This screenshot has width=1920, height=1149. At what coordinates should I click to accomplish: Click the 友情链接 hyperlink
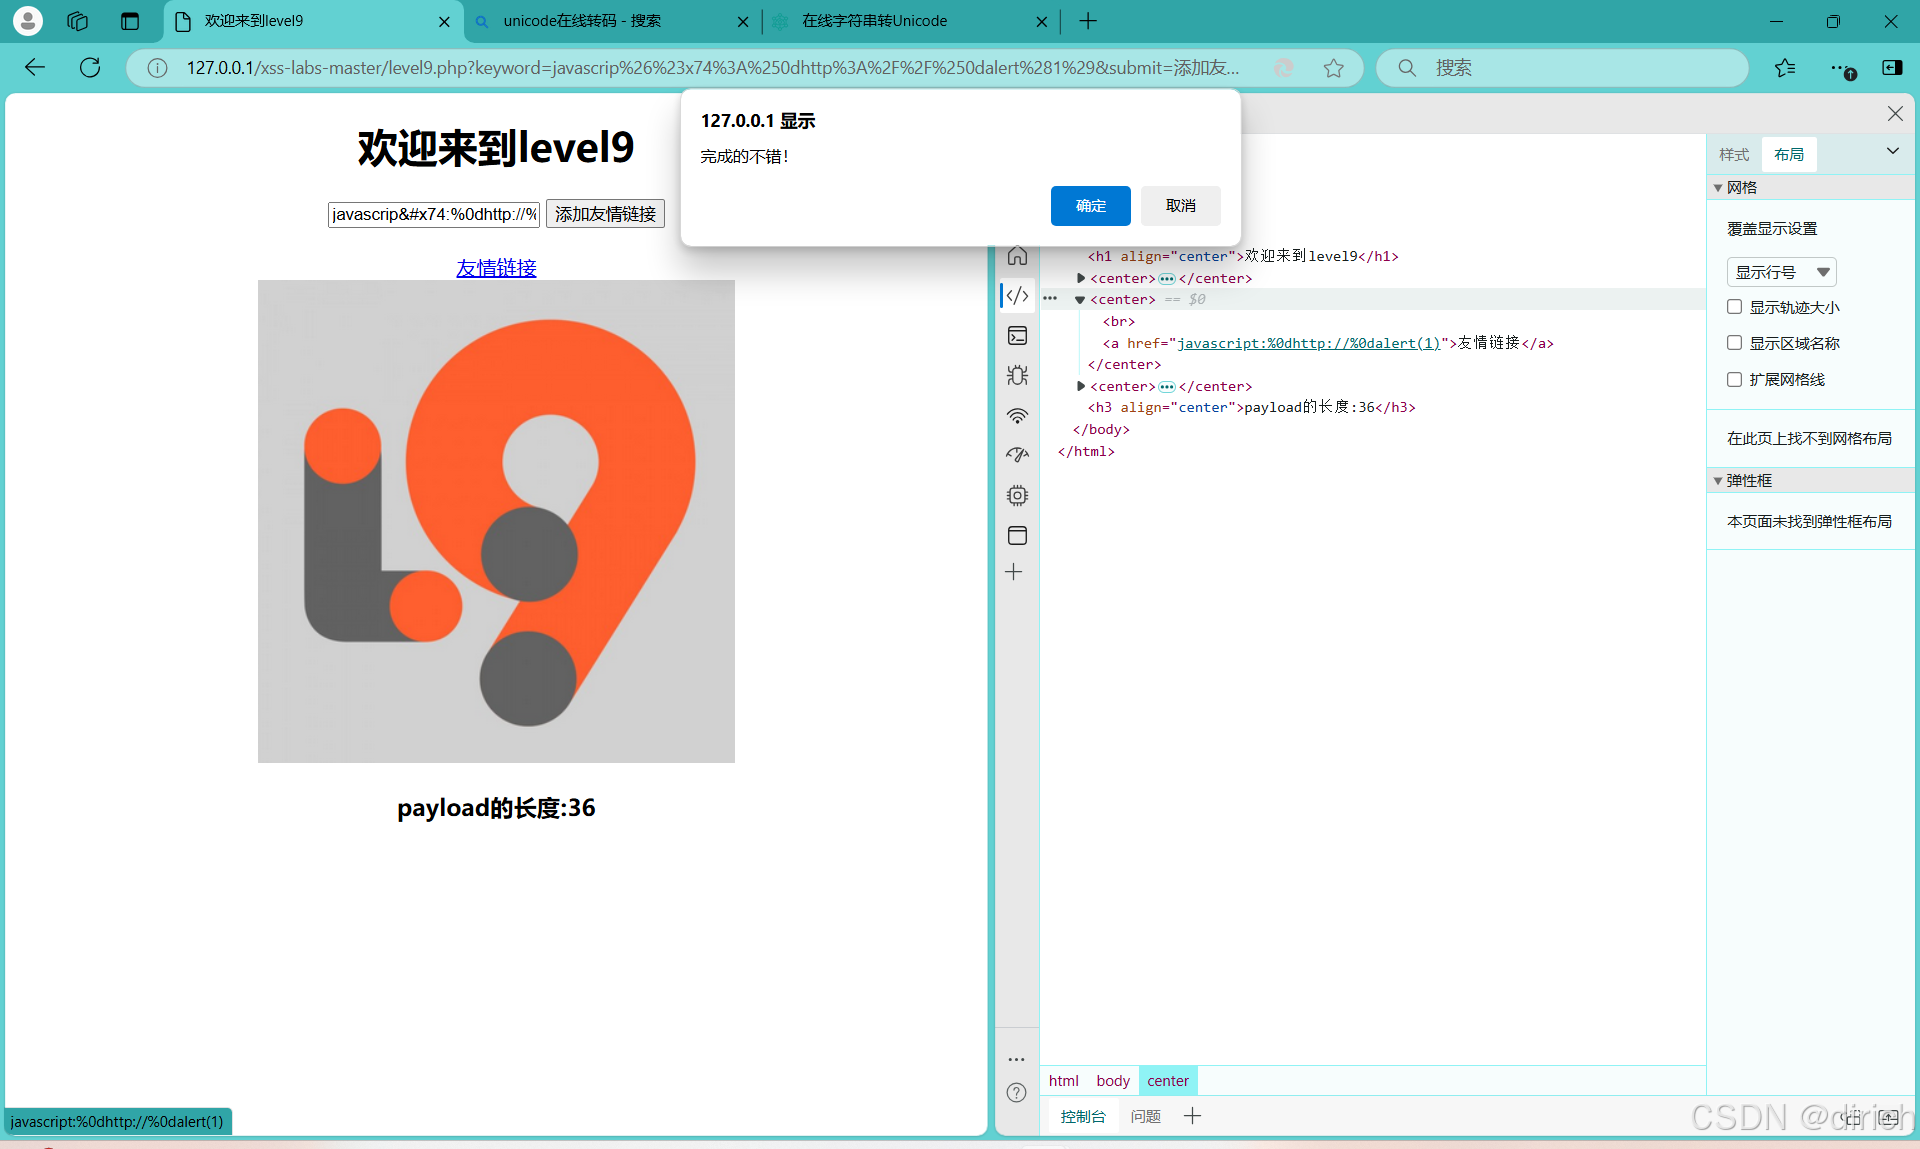(496, 268)
